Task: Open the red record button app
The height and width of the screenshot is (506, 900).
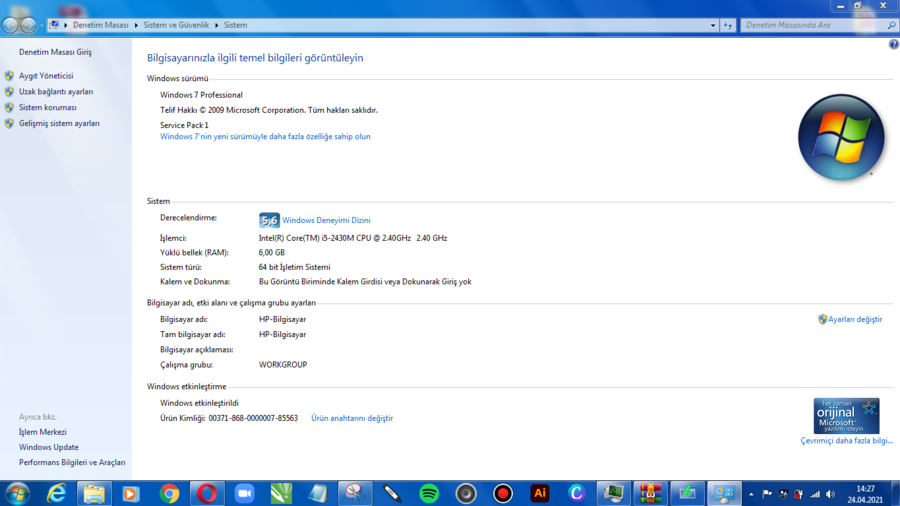Action: [x=503, y=493]
